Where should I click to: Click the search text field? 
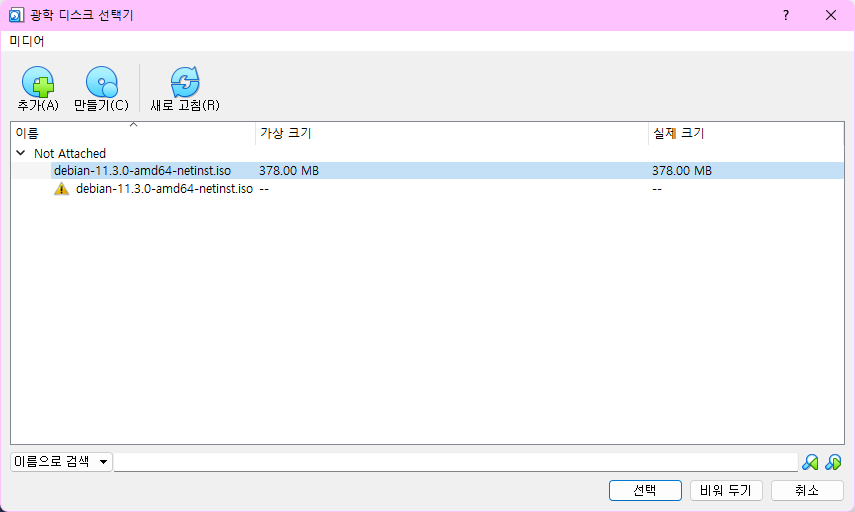(455, 462)
